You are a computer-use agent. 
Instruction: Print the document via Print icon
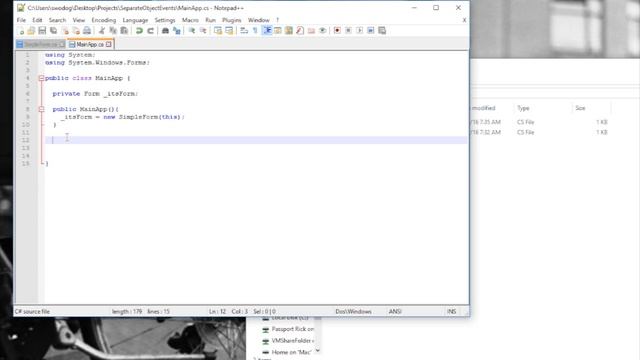click(87, 31)
